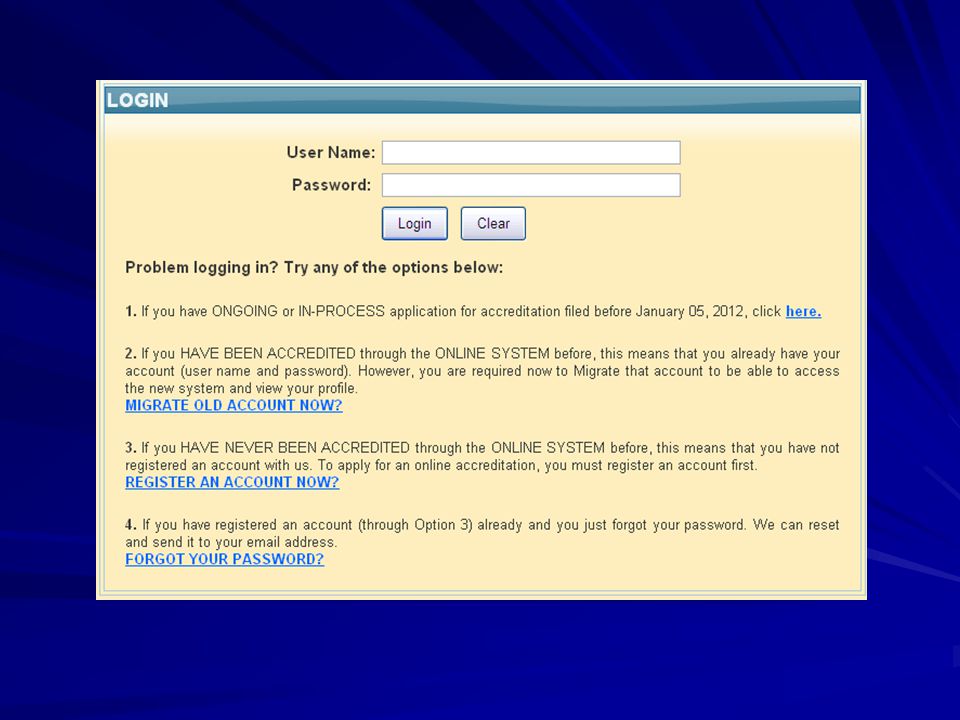Open the 'here.' link for ongoing applications
960x720 pixels.
tap(803, 311)
